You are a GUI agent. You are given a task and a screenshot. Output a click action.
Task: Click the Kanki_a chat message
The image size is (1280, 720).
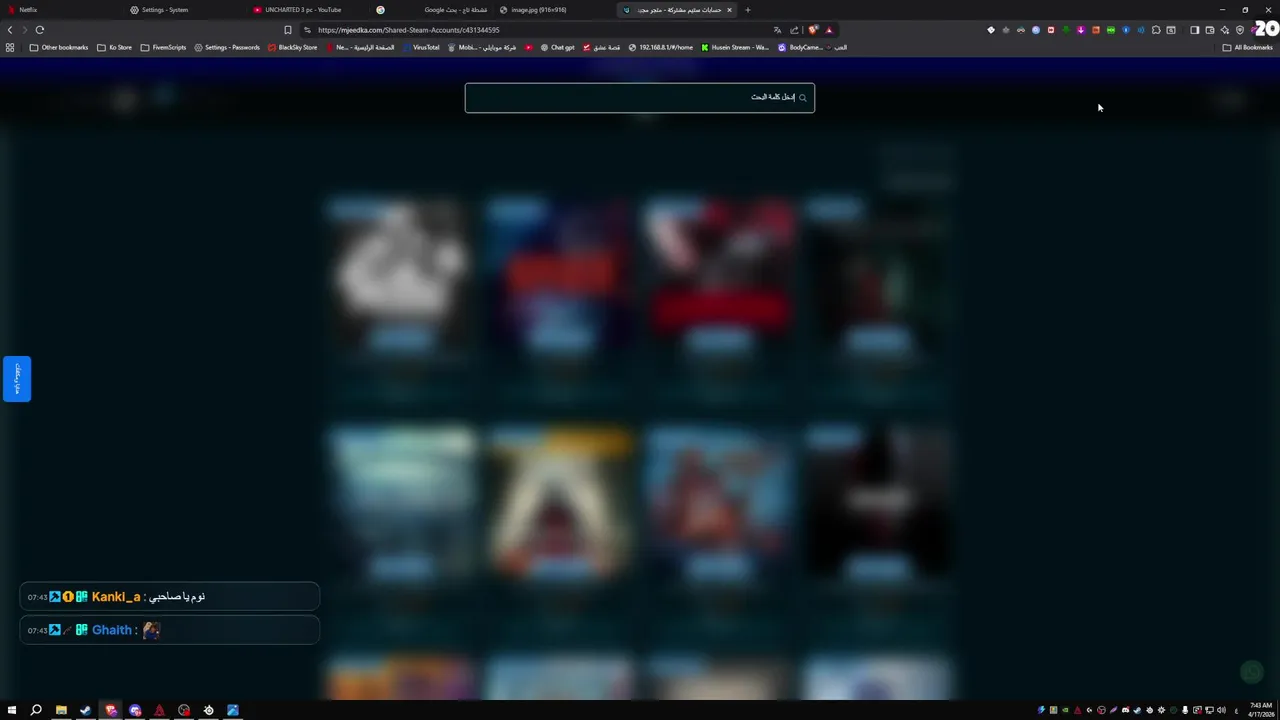coord(170,596)
